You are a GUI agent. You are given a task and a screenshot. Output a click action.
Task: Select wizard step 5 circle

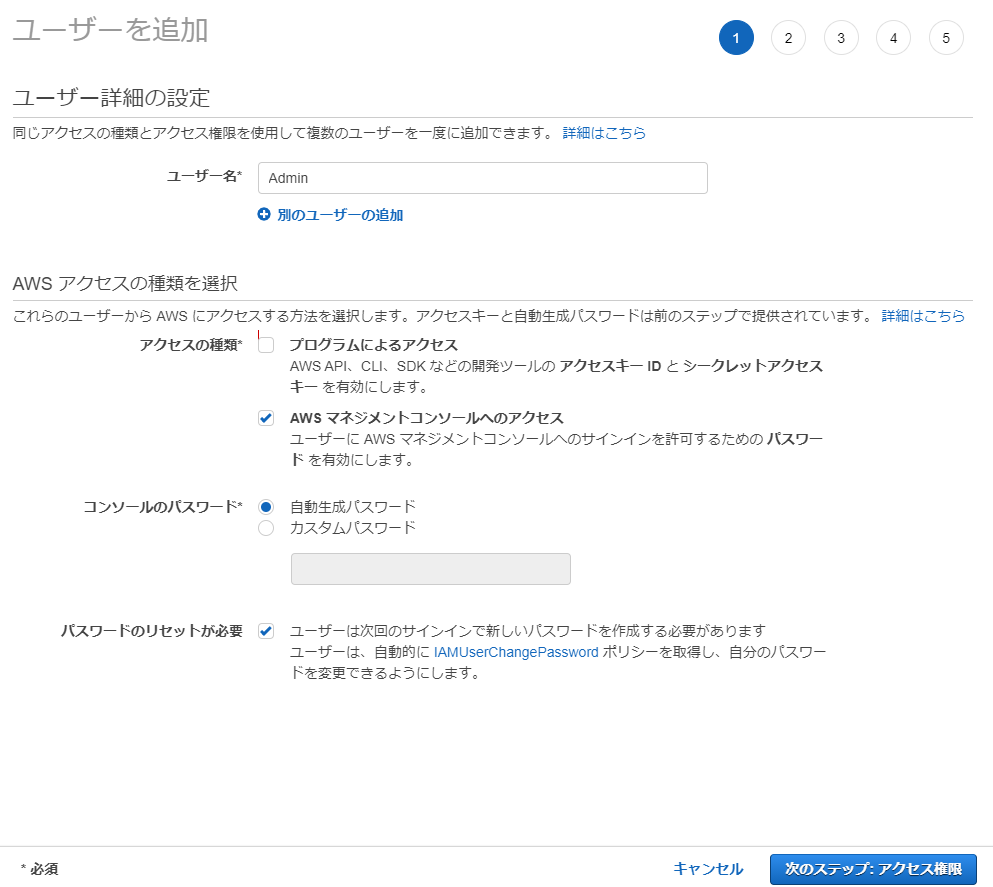click(946, 38)
